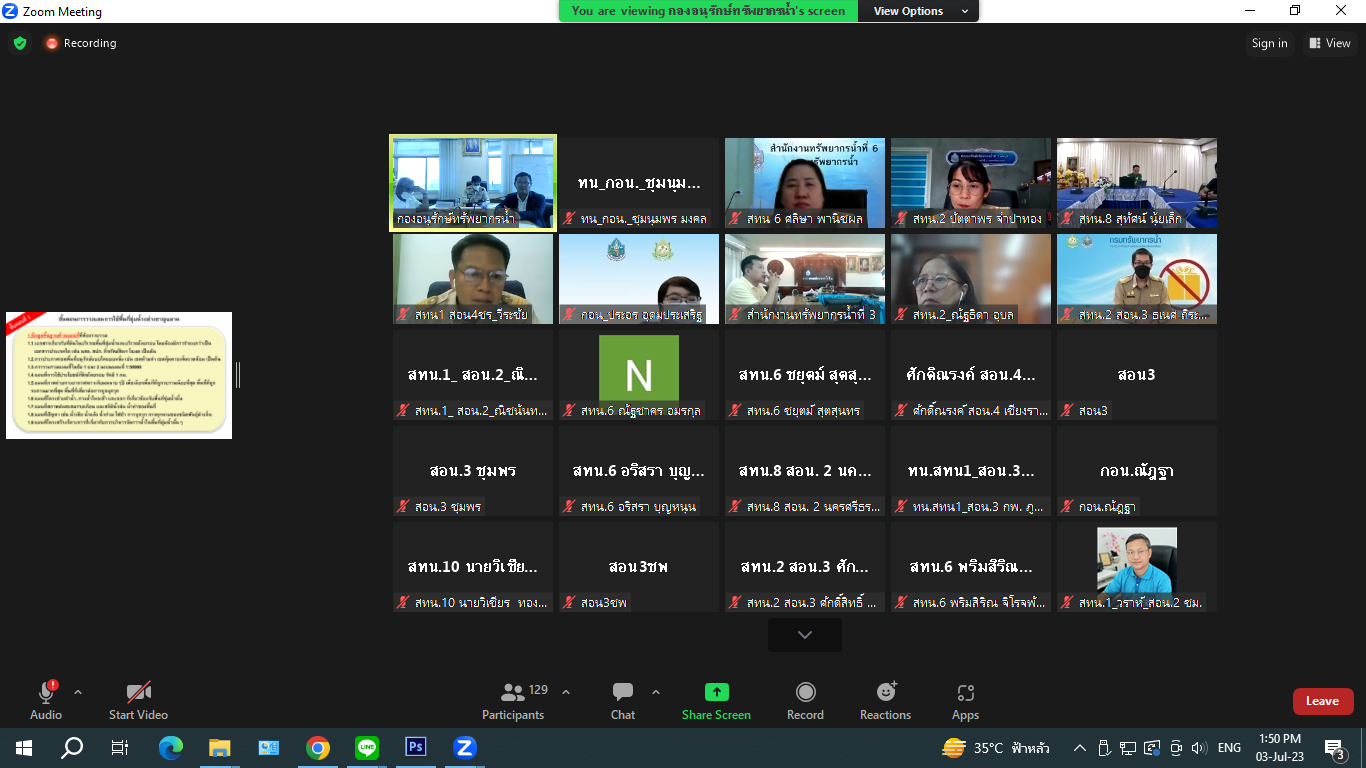Click the Sign in button
Screen dimensions: 1366x768
pyautogui.click(x=1269, y=43)
